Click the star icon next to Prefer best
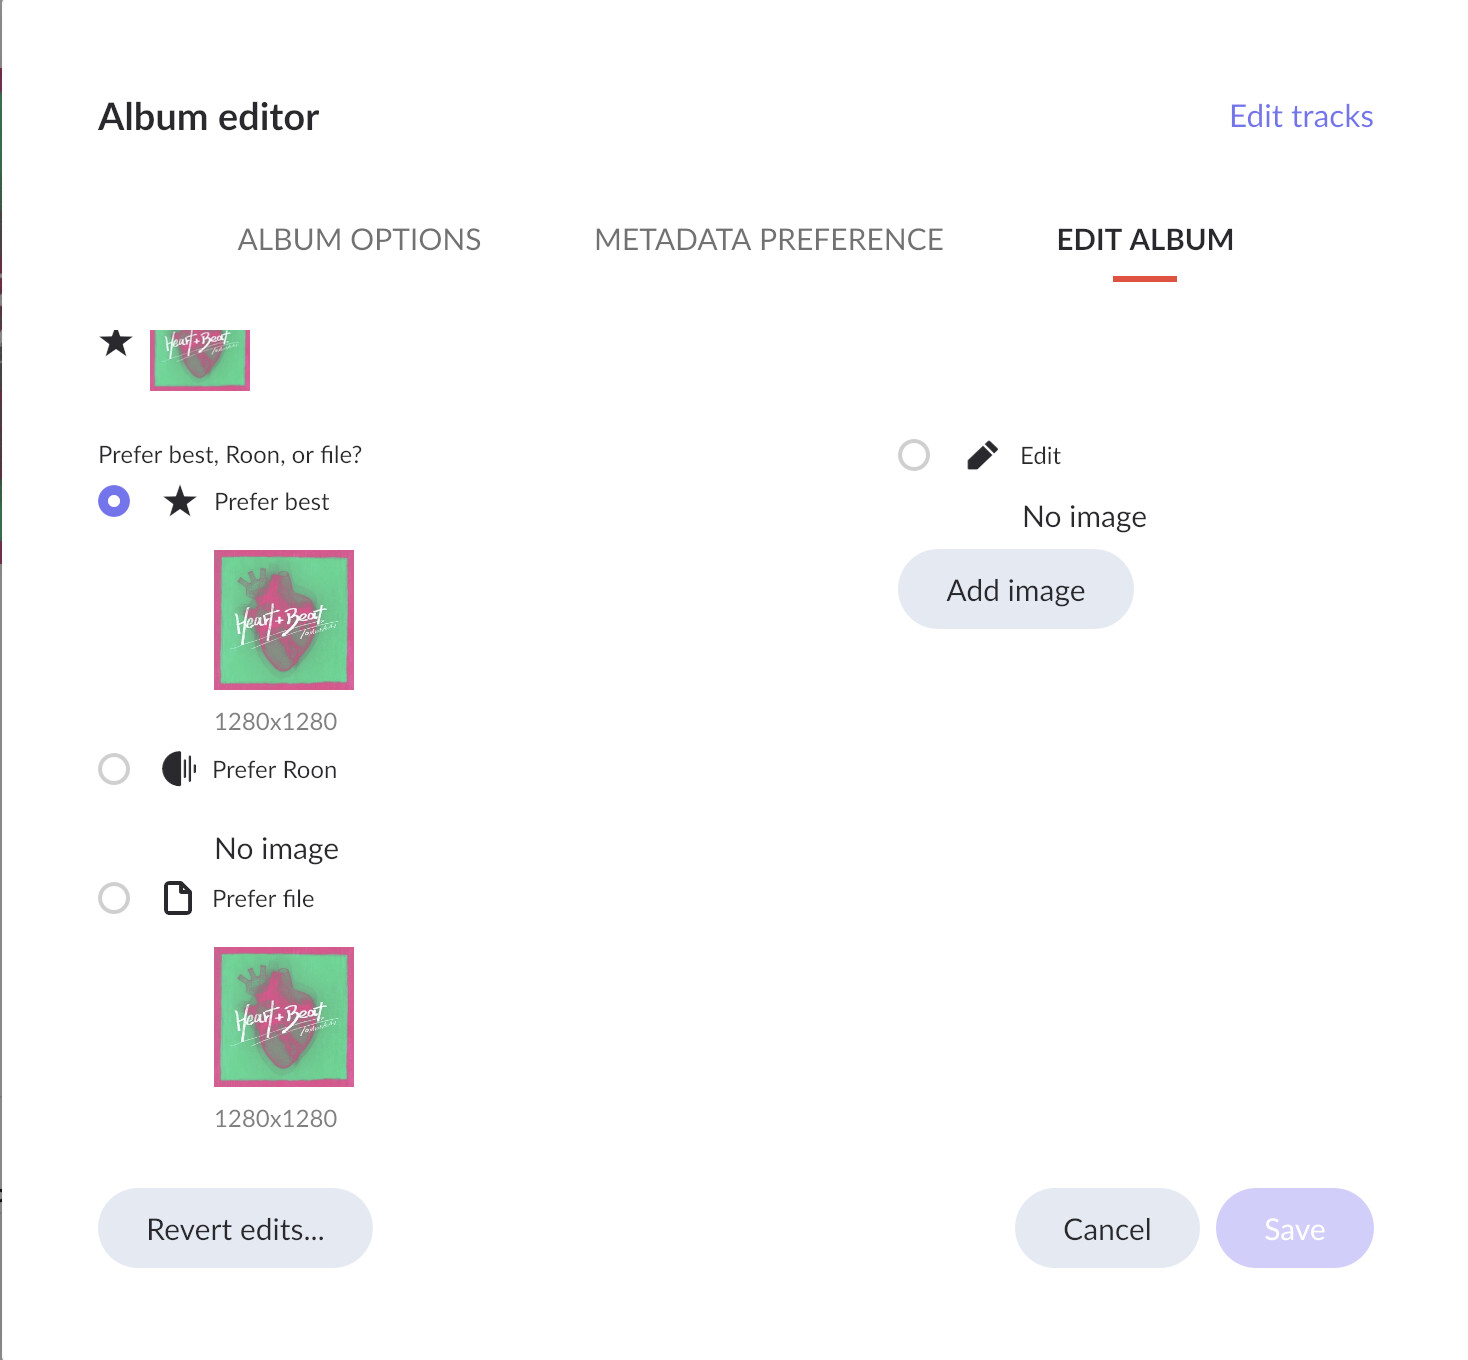Viewport: 1468px width, 1360px height. 180,501
